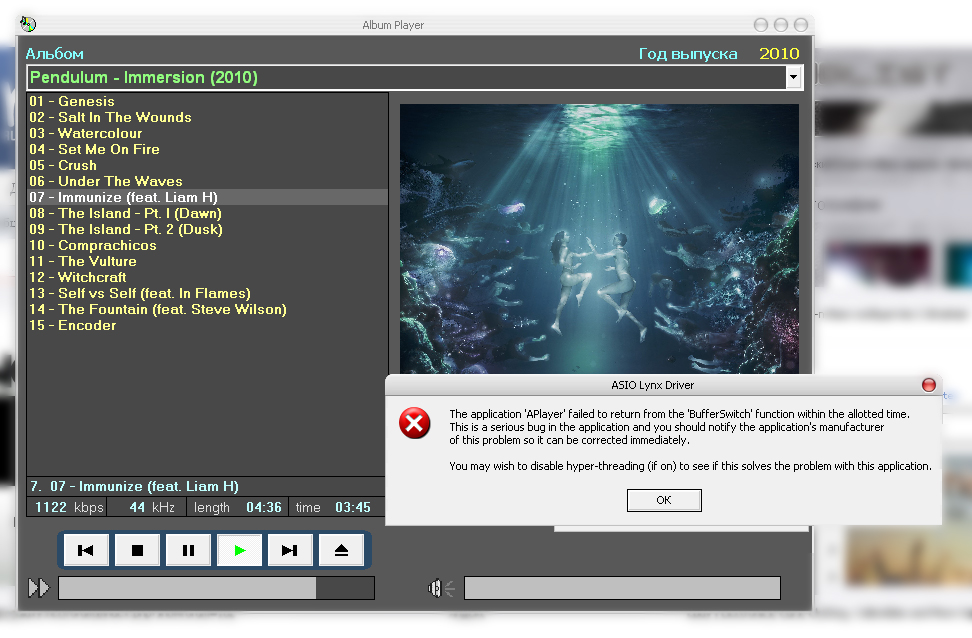Select track 07 - Immunize in the track list
The height and width of the screenshot is (638, 972).
pos(208,197)
